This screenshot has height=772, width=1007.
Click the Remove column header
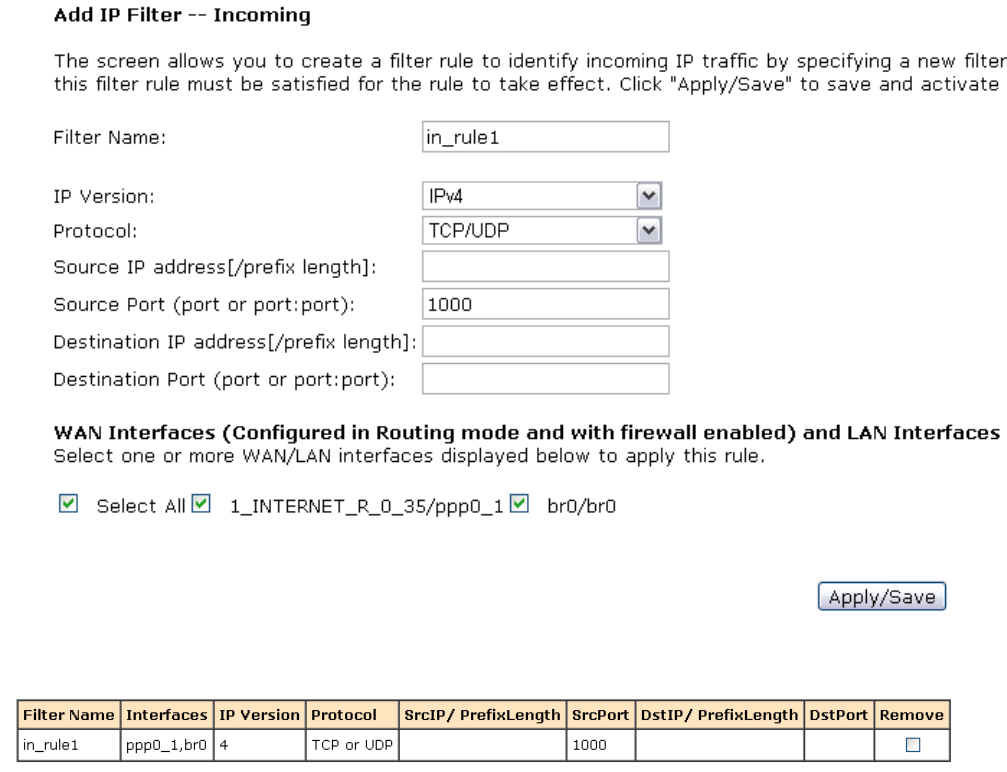click(x=912, y=715)
